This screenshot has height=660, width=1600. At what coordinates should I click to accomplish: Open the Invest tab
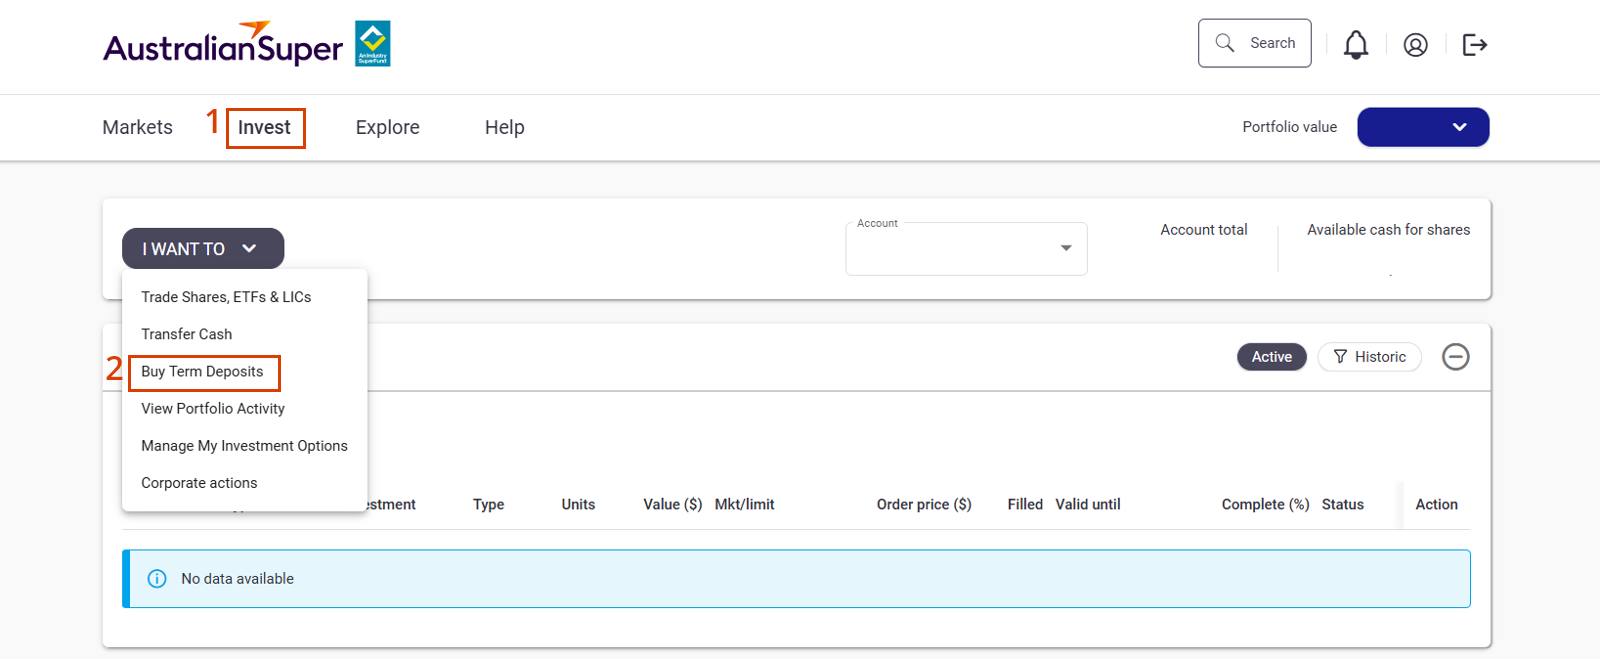click(x=264, y=128)
